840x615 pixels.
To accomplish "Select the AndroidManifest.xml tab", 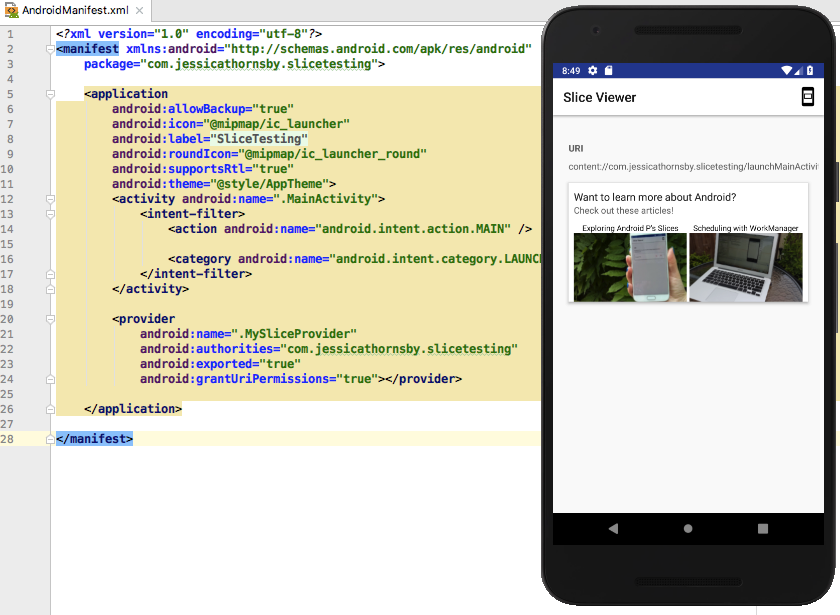I will (75, 10).
